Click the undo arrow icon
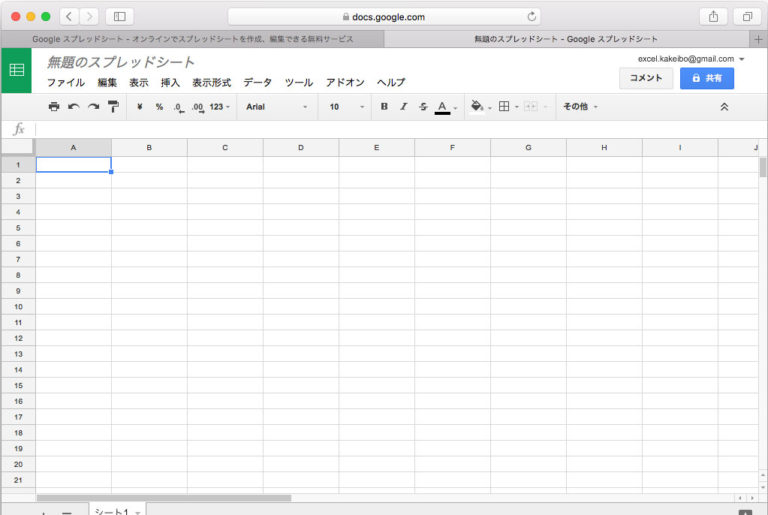 73,107
